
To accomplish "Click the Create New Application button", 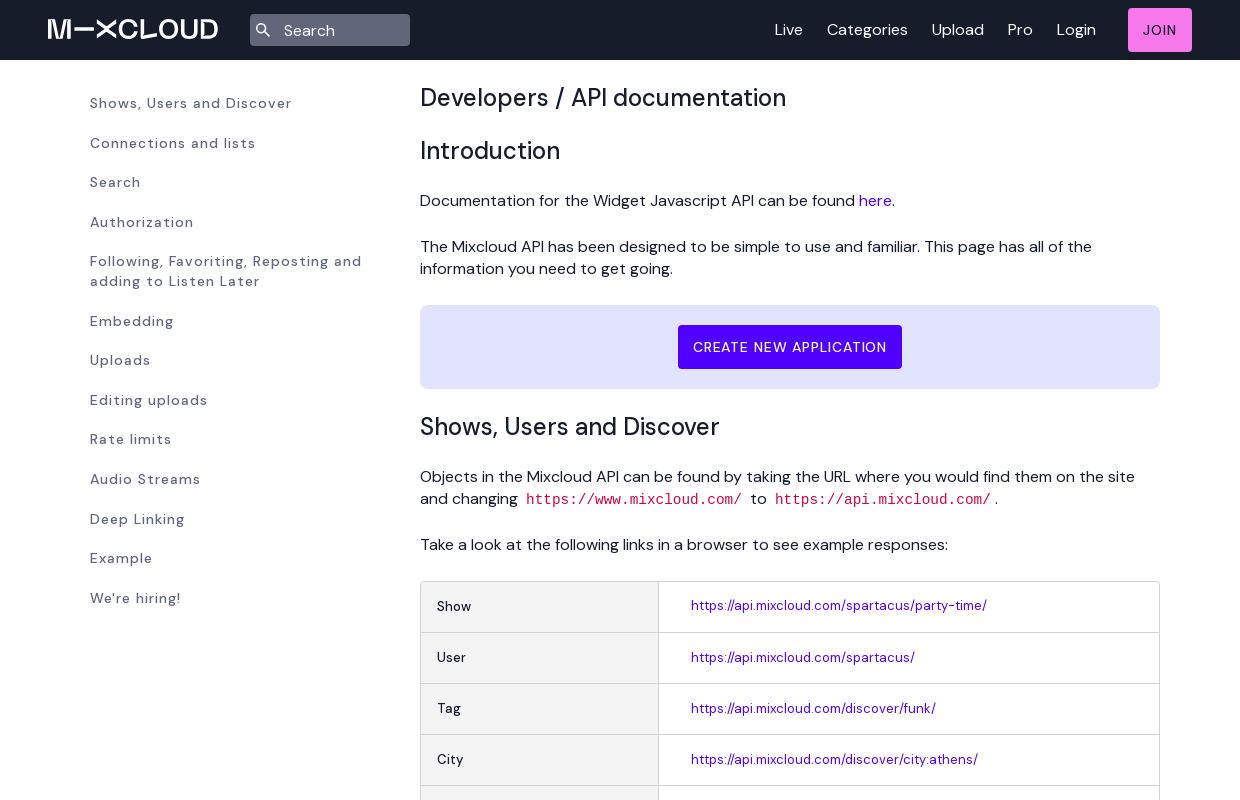I will tap(790, 347).
